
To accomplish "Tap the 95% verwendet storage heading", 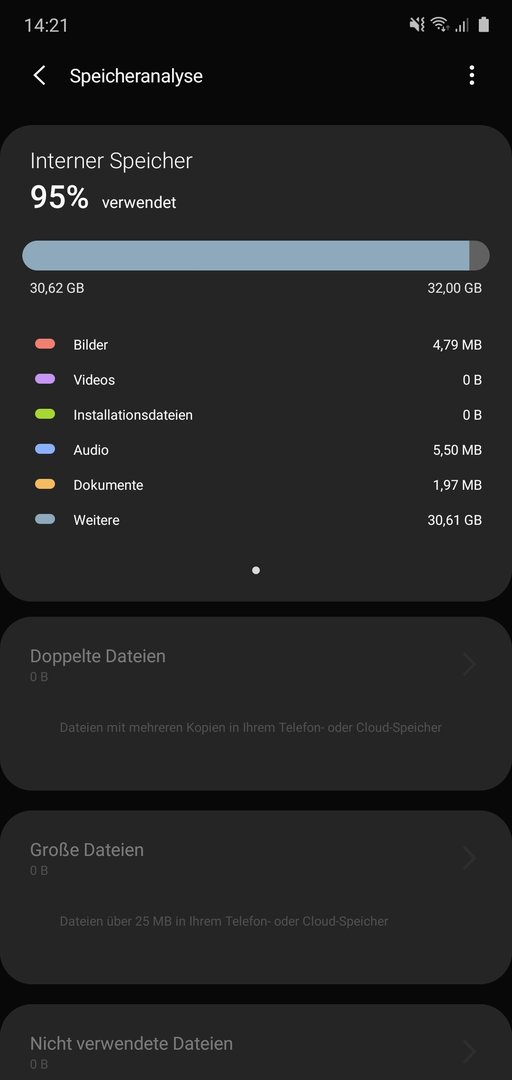I will click(x=103, y=198).
